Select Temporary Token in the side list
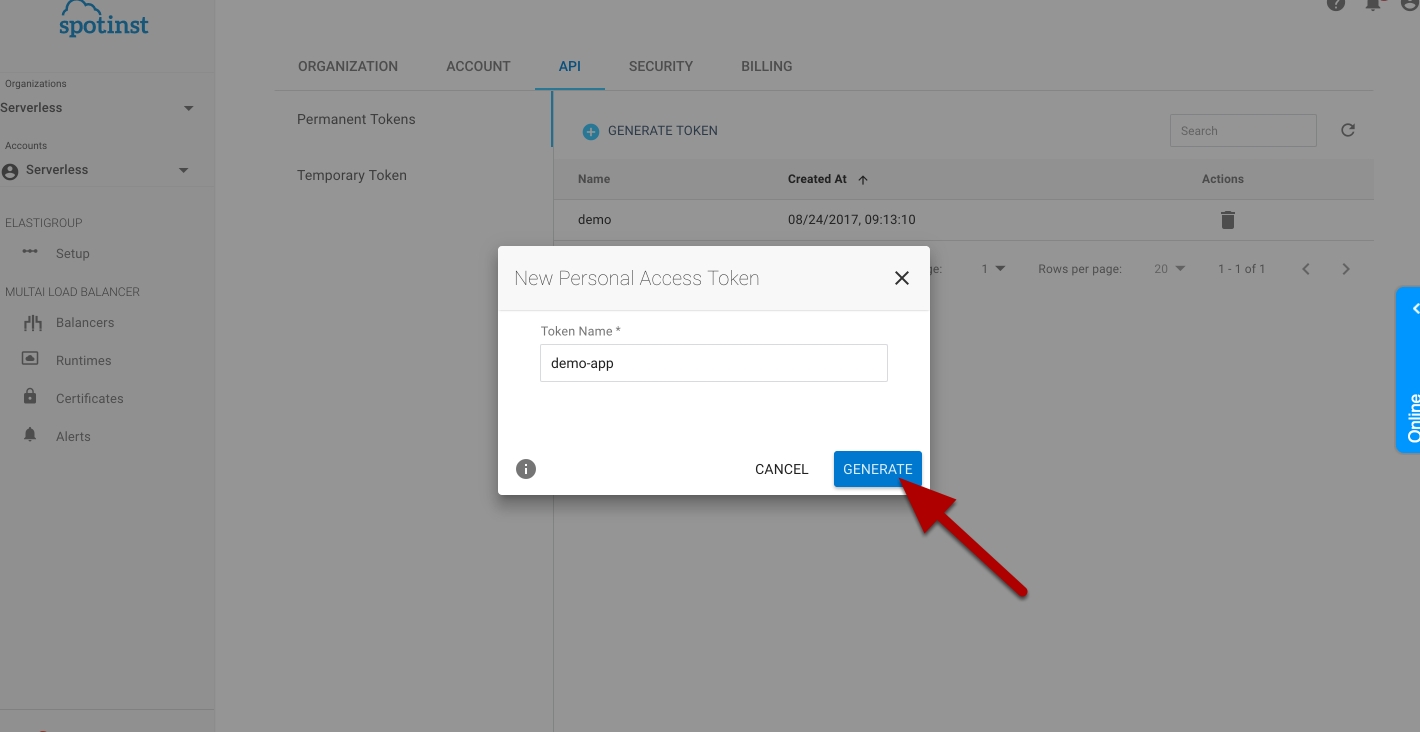The width and height of the screenshot is (1420, 732). [x=352, y=175]
